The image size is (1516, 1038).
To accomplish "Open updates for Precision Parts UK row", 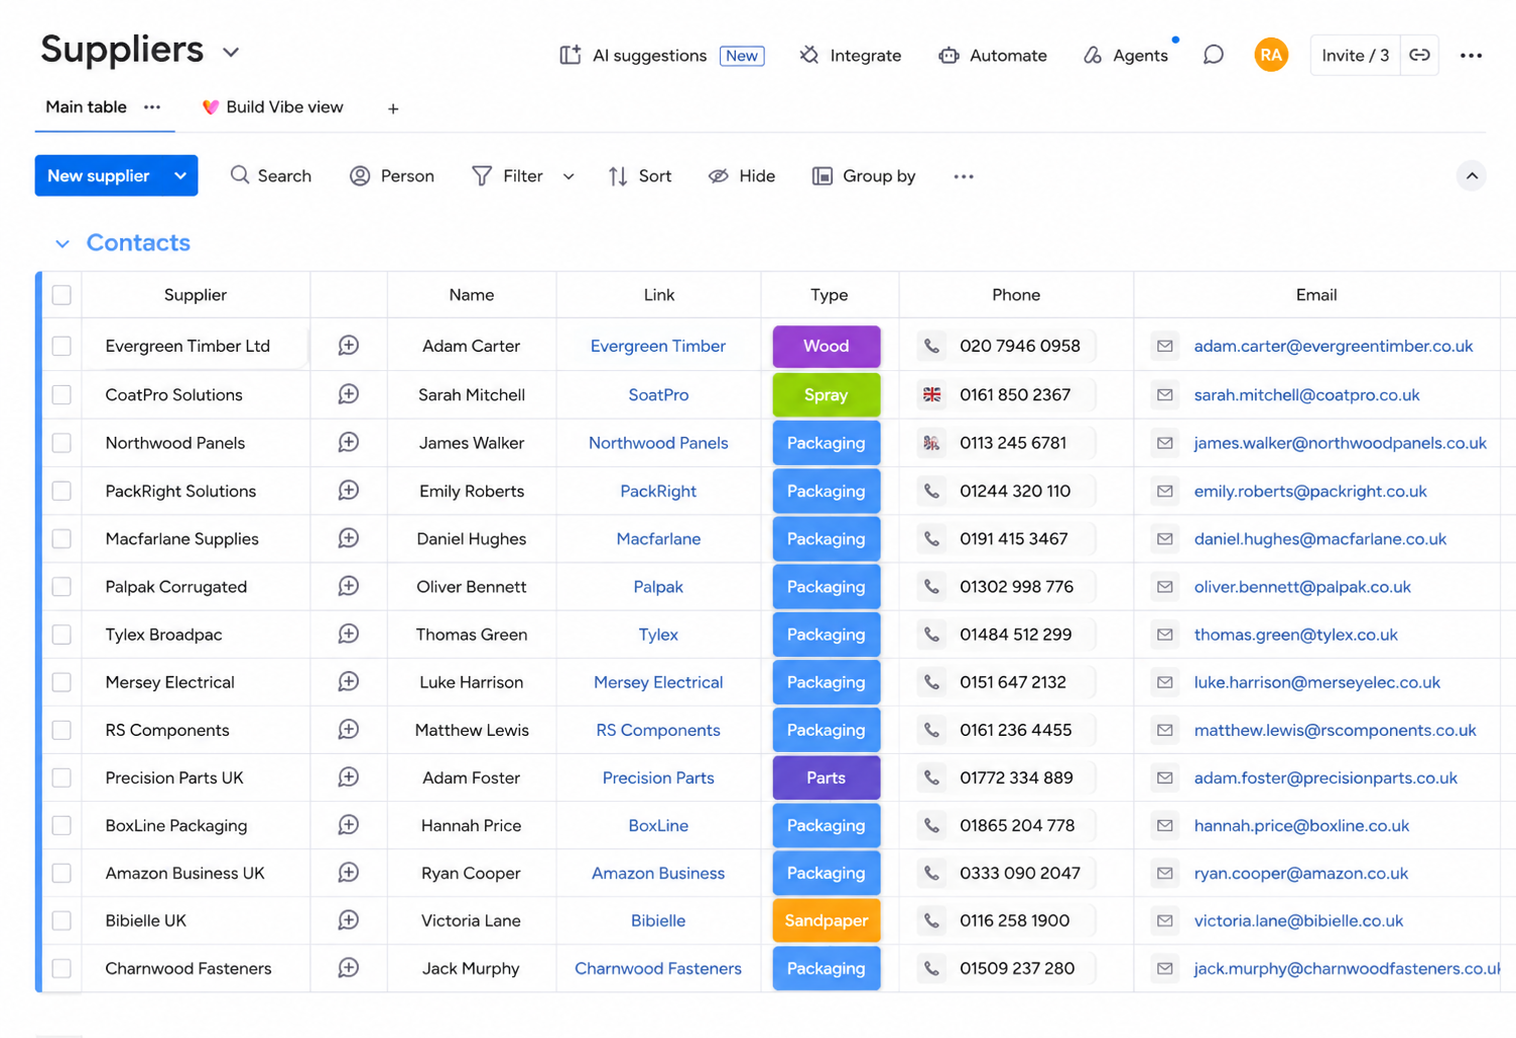I will click(348, 777).
